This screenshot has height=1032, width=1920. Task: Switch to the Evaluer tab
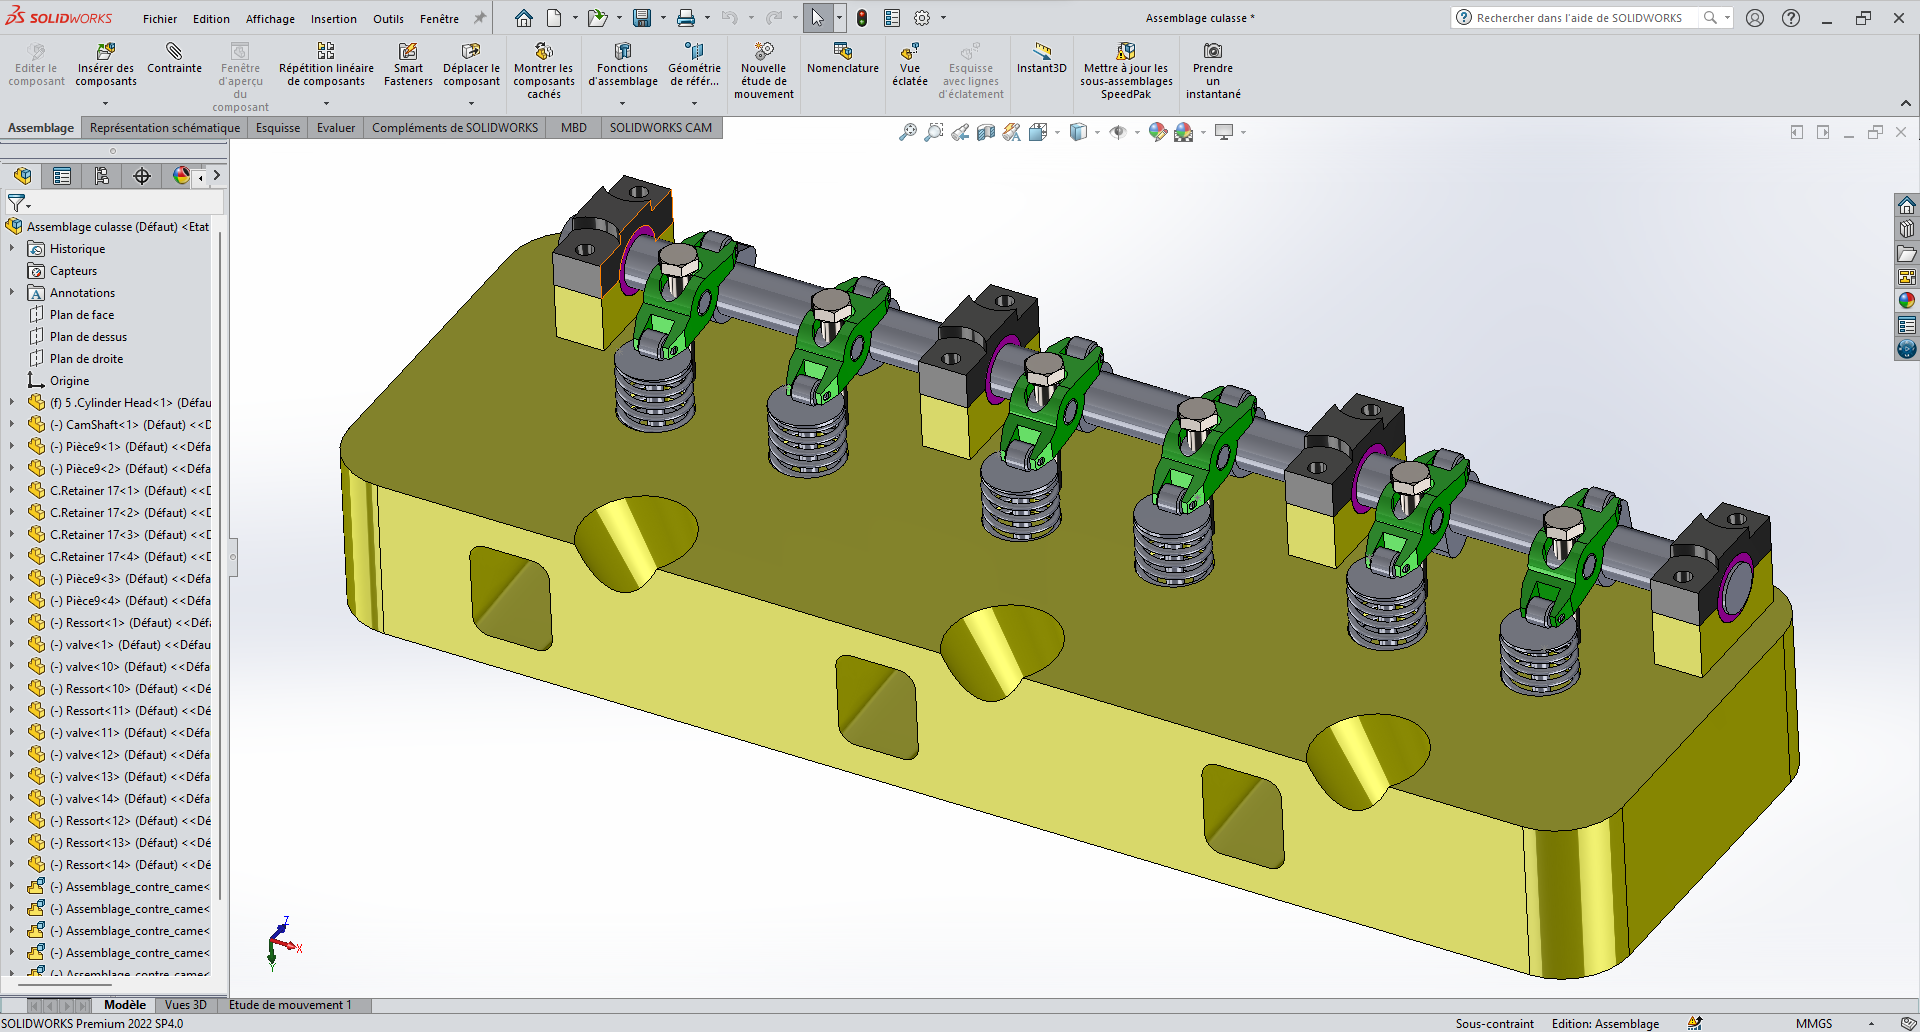pos(336,128)
